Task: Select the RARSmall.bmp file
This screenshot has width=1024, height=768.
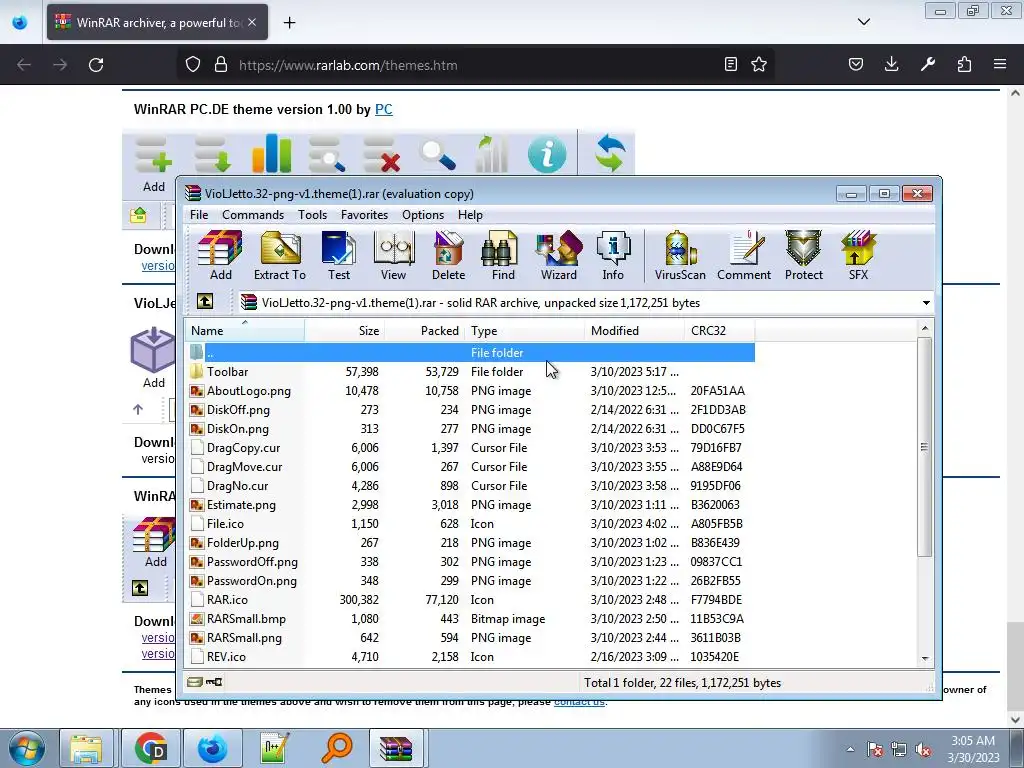Action: tap(470, 618)
